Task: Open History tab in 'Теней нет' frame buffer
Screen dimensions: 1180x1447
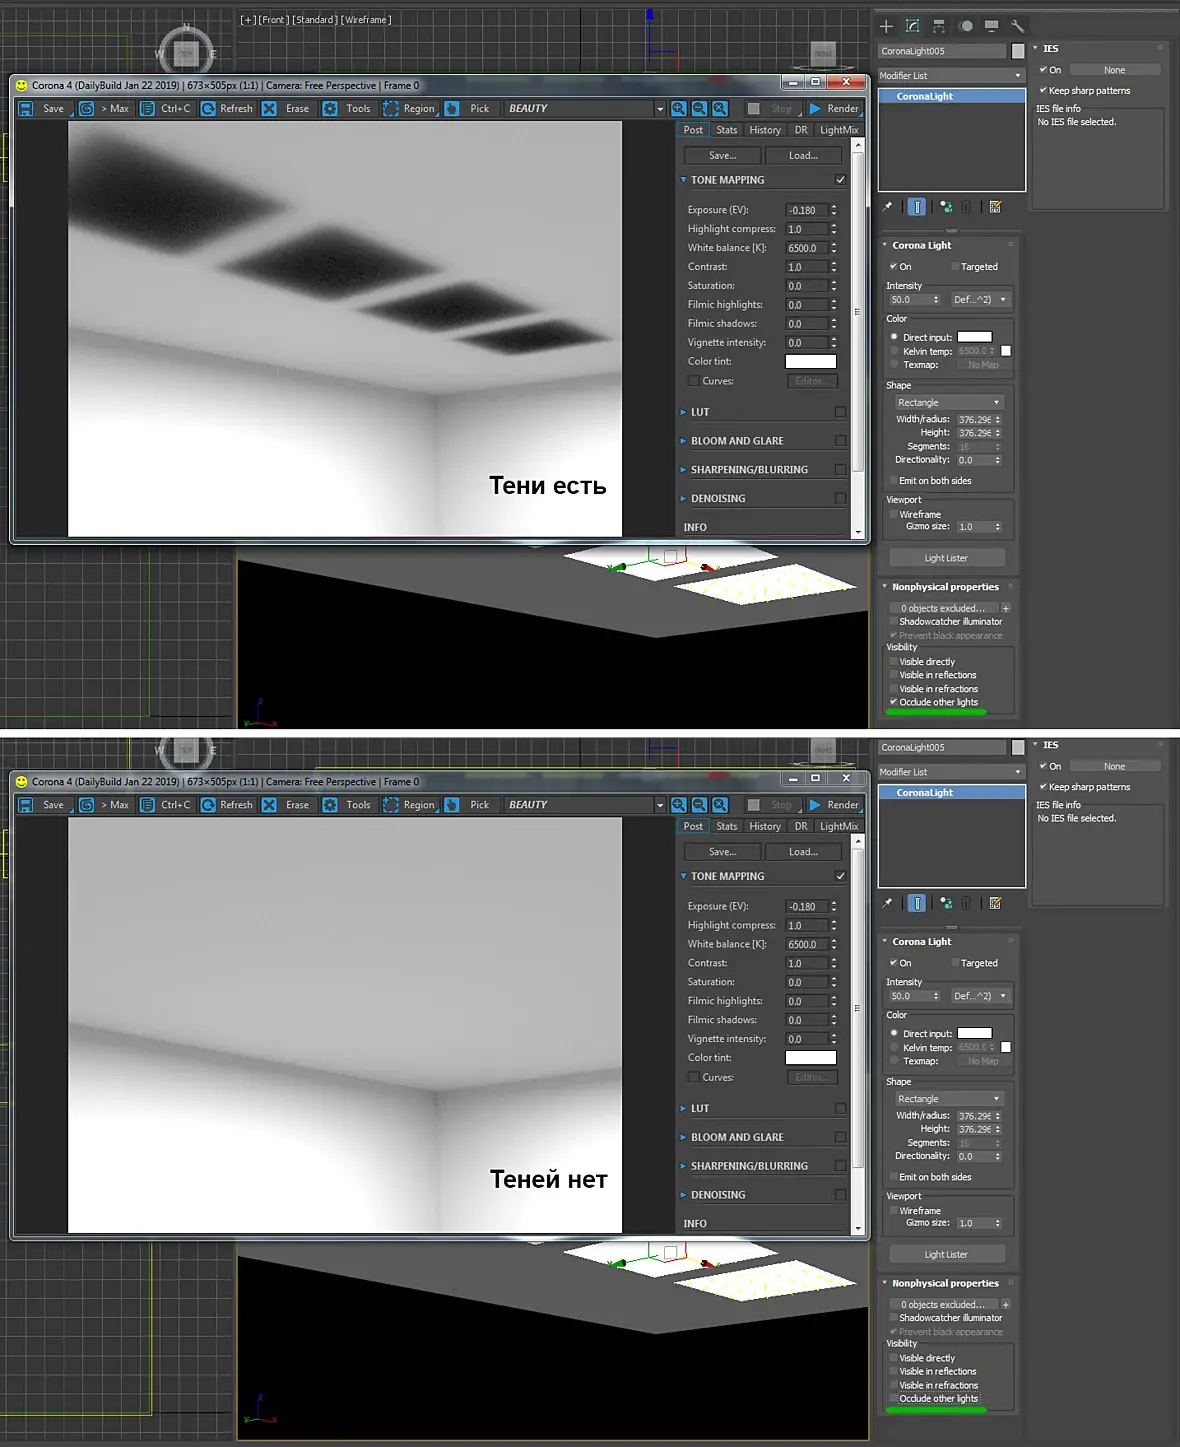Action: click(765, 826)
